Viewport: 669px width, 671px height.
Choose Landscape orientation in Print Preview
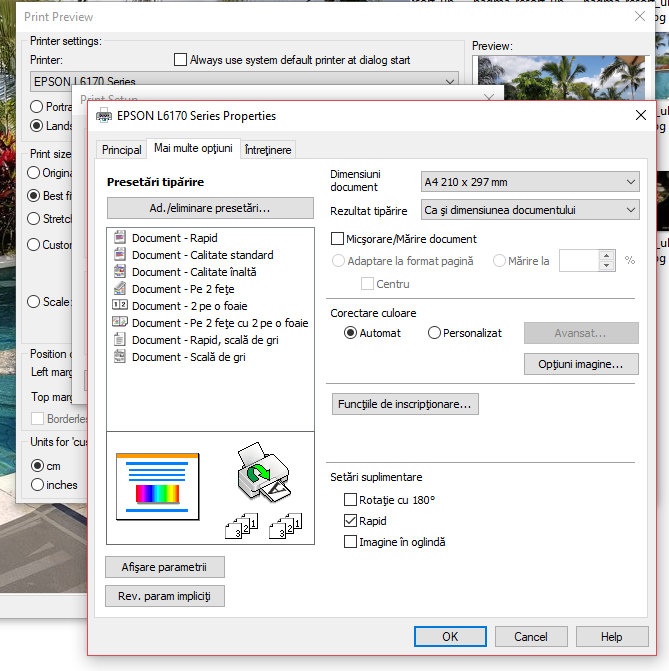[x=36, y=126]
